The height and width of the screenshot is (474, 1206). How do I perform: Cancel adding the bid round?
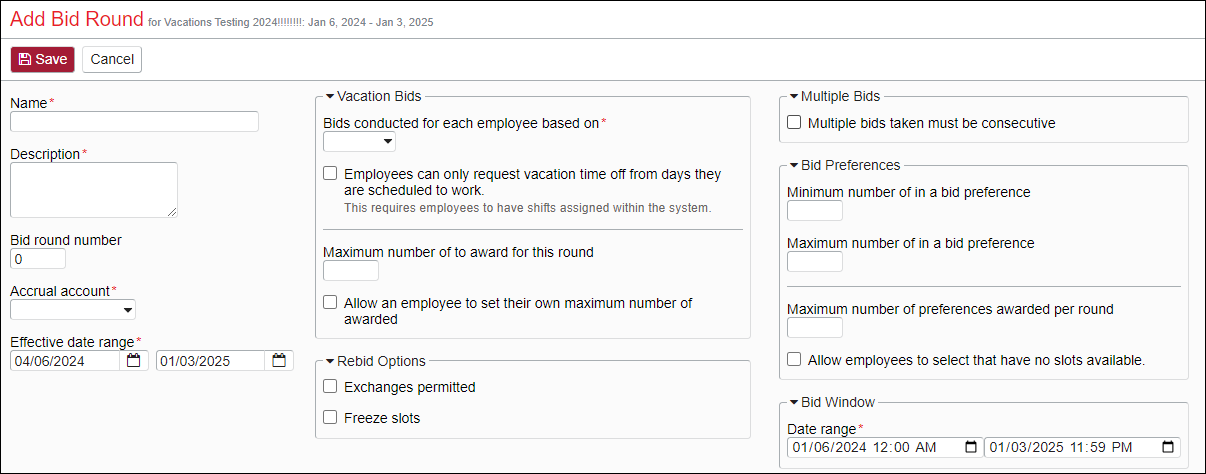[112, 59]
